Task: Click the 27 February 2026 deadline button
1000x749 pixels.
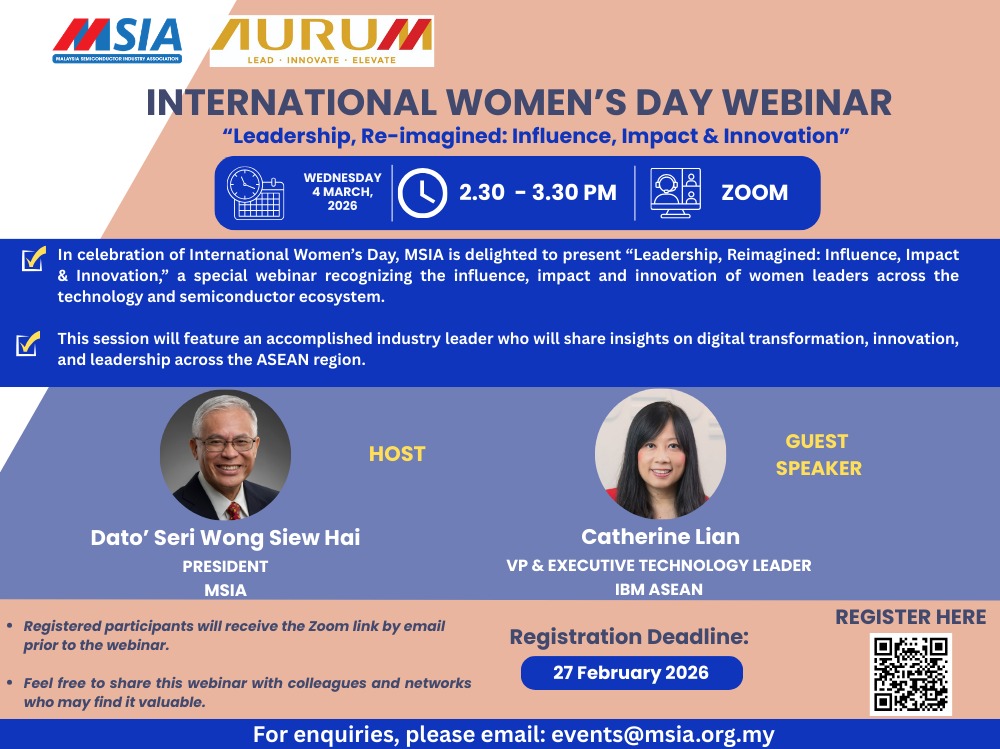Action: (631, 673)
